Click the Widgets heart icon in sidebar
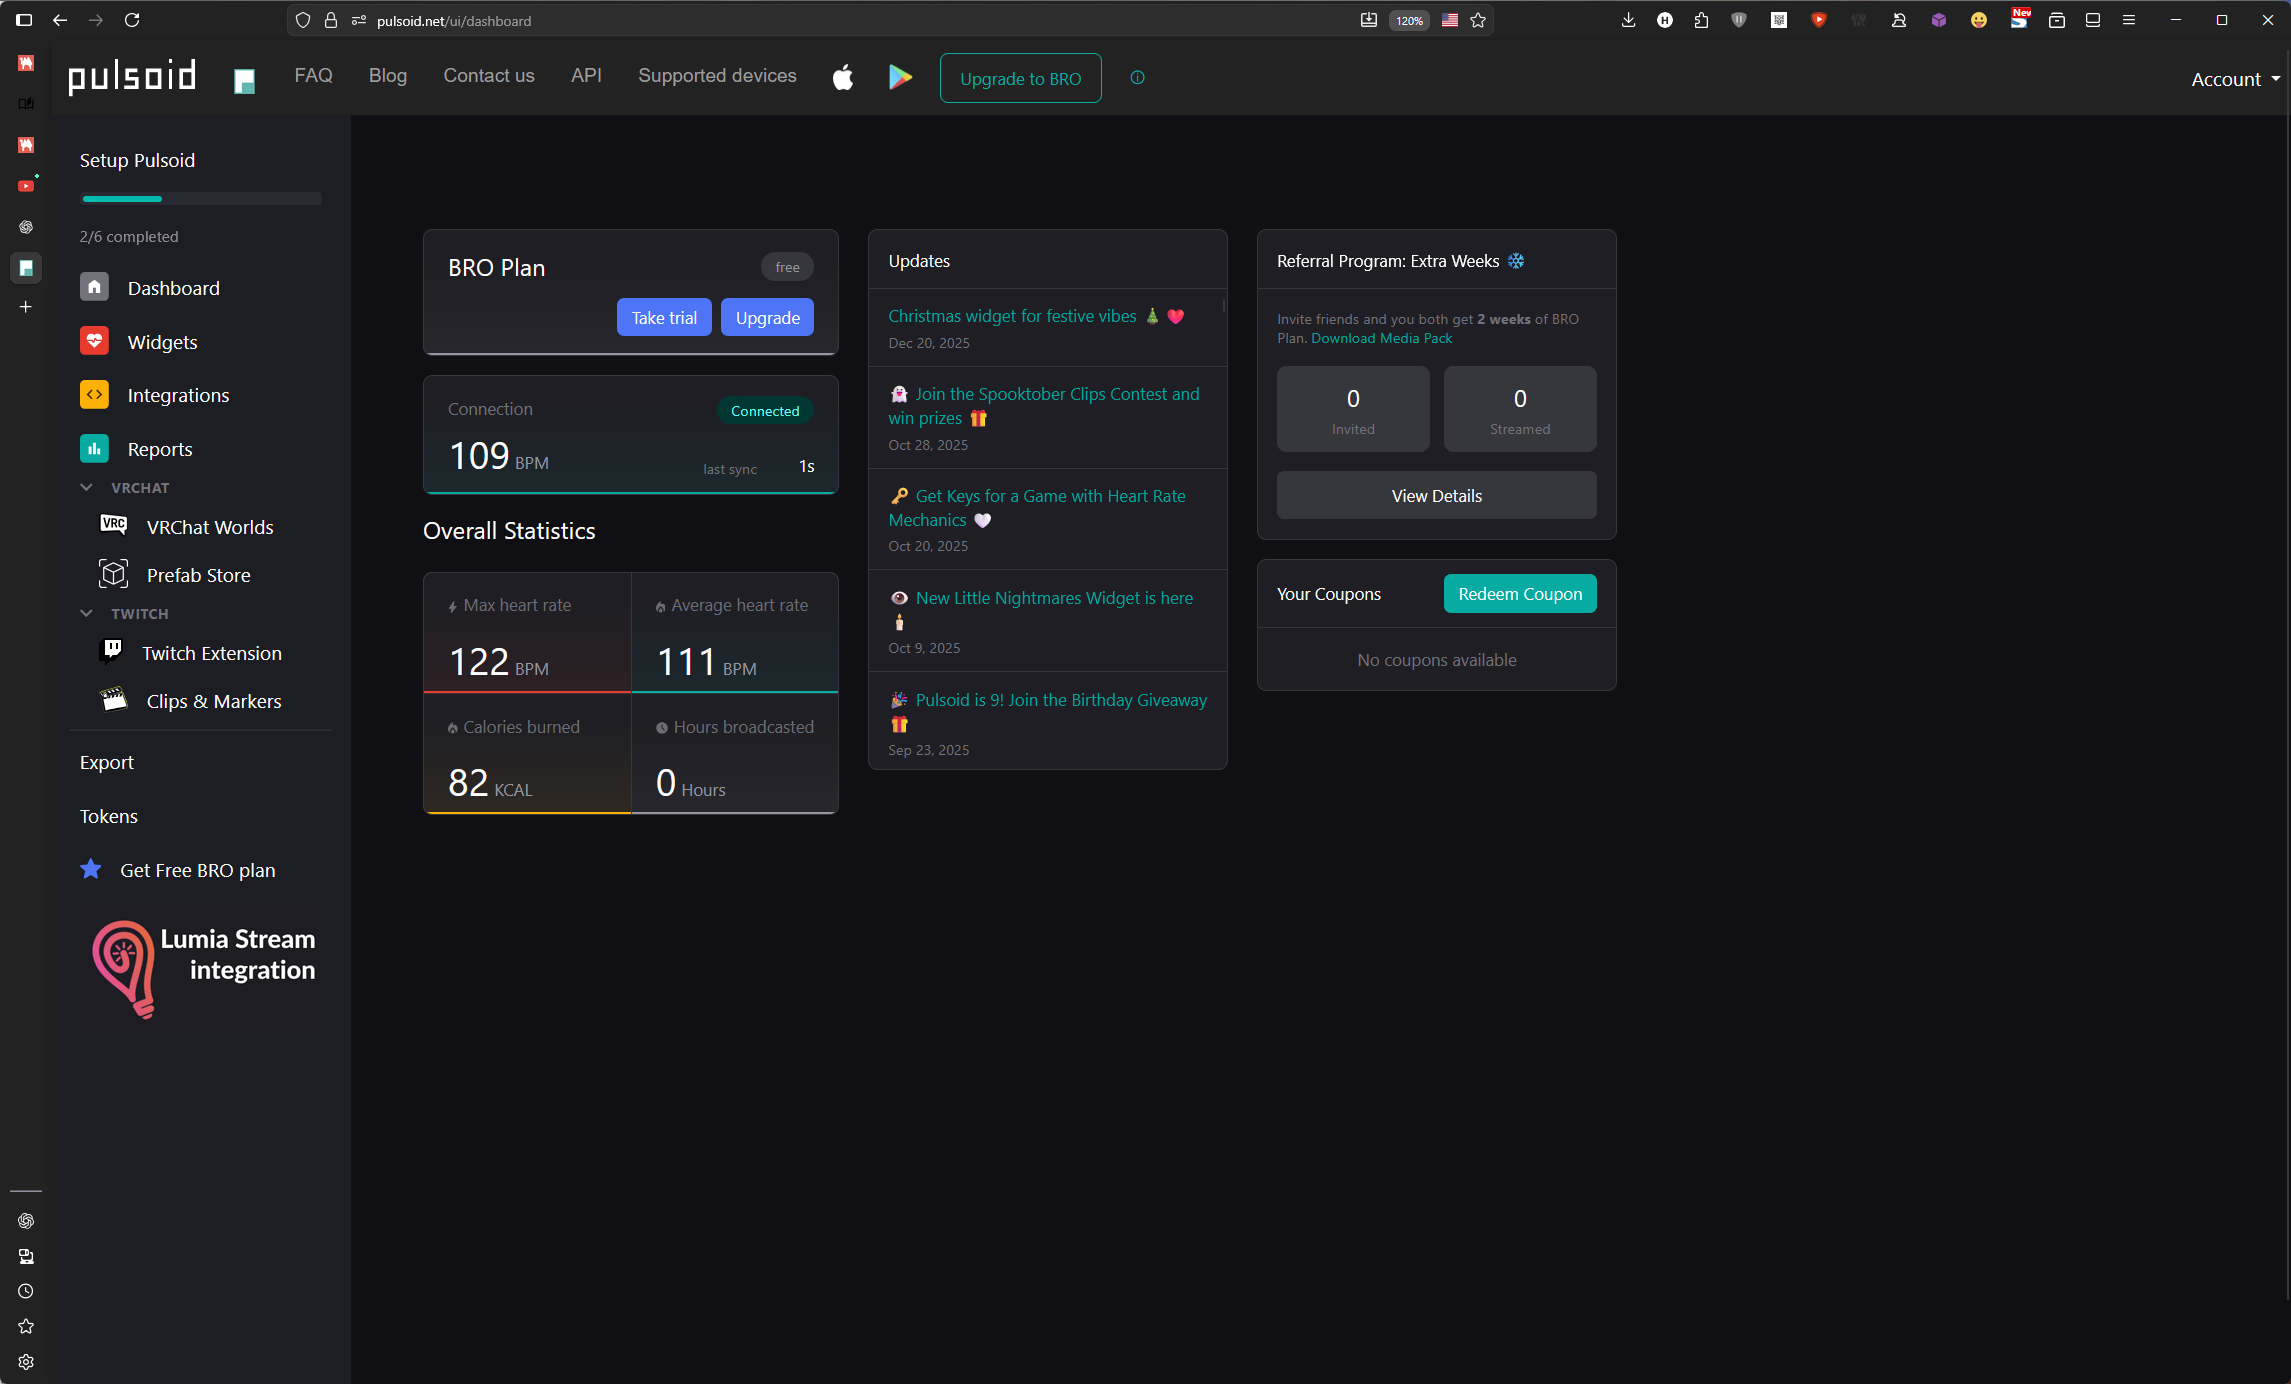The height and width of the screenshot is (1384, 2291). (94, 342)
